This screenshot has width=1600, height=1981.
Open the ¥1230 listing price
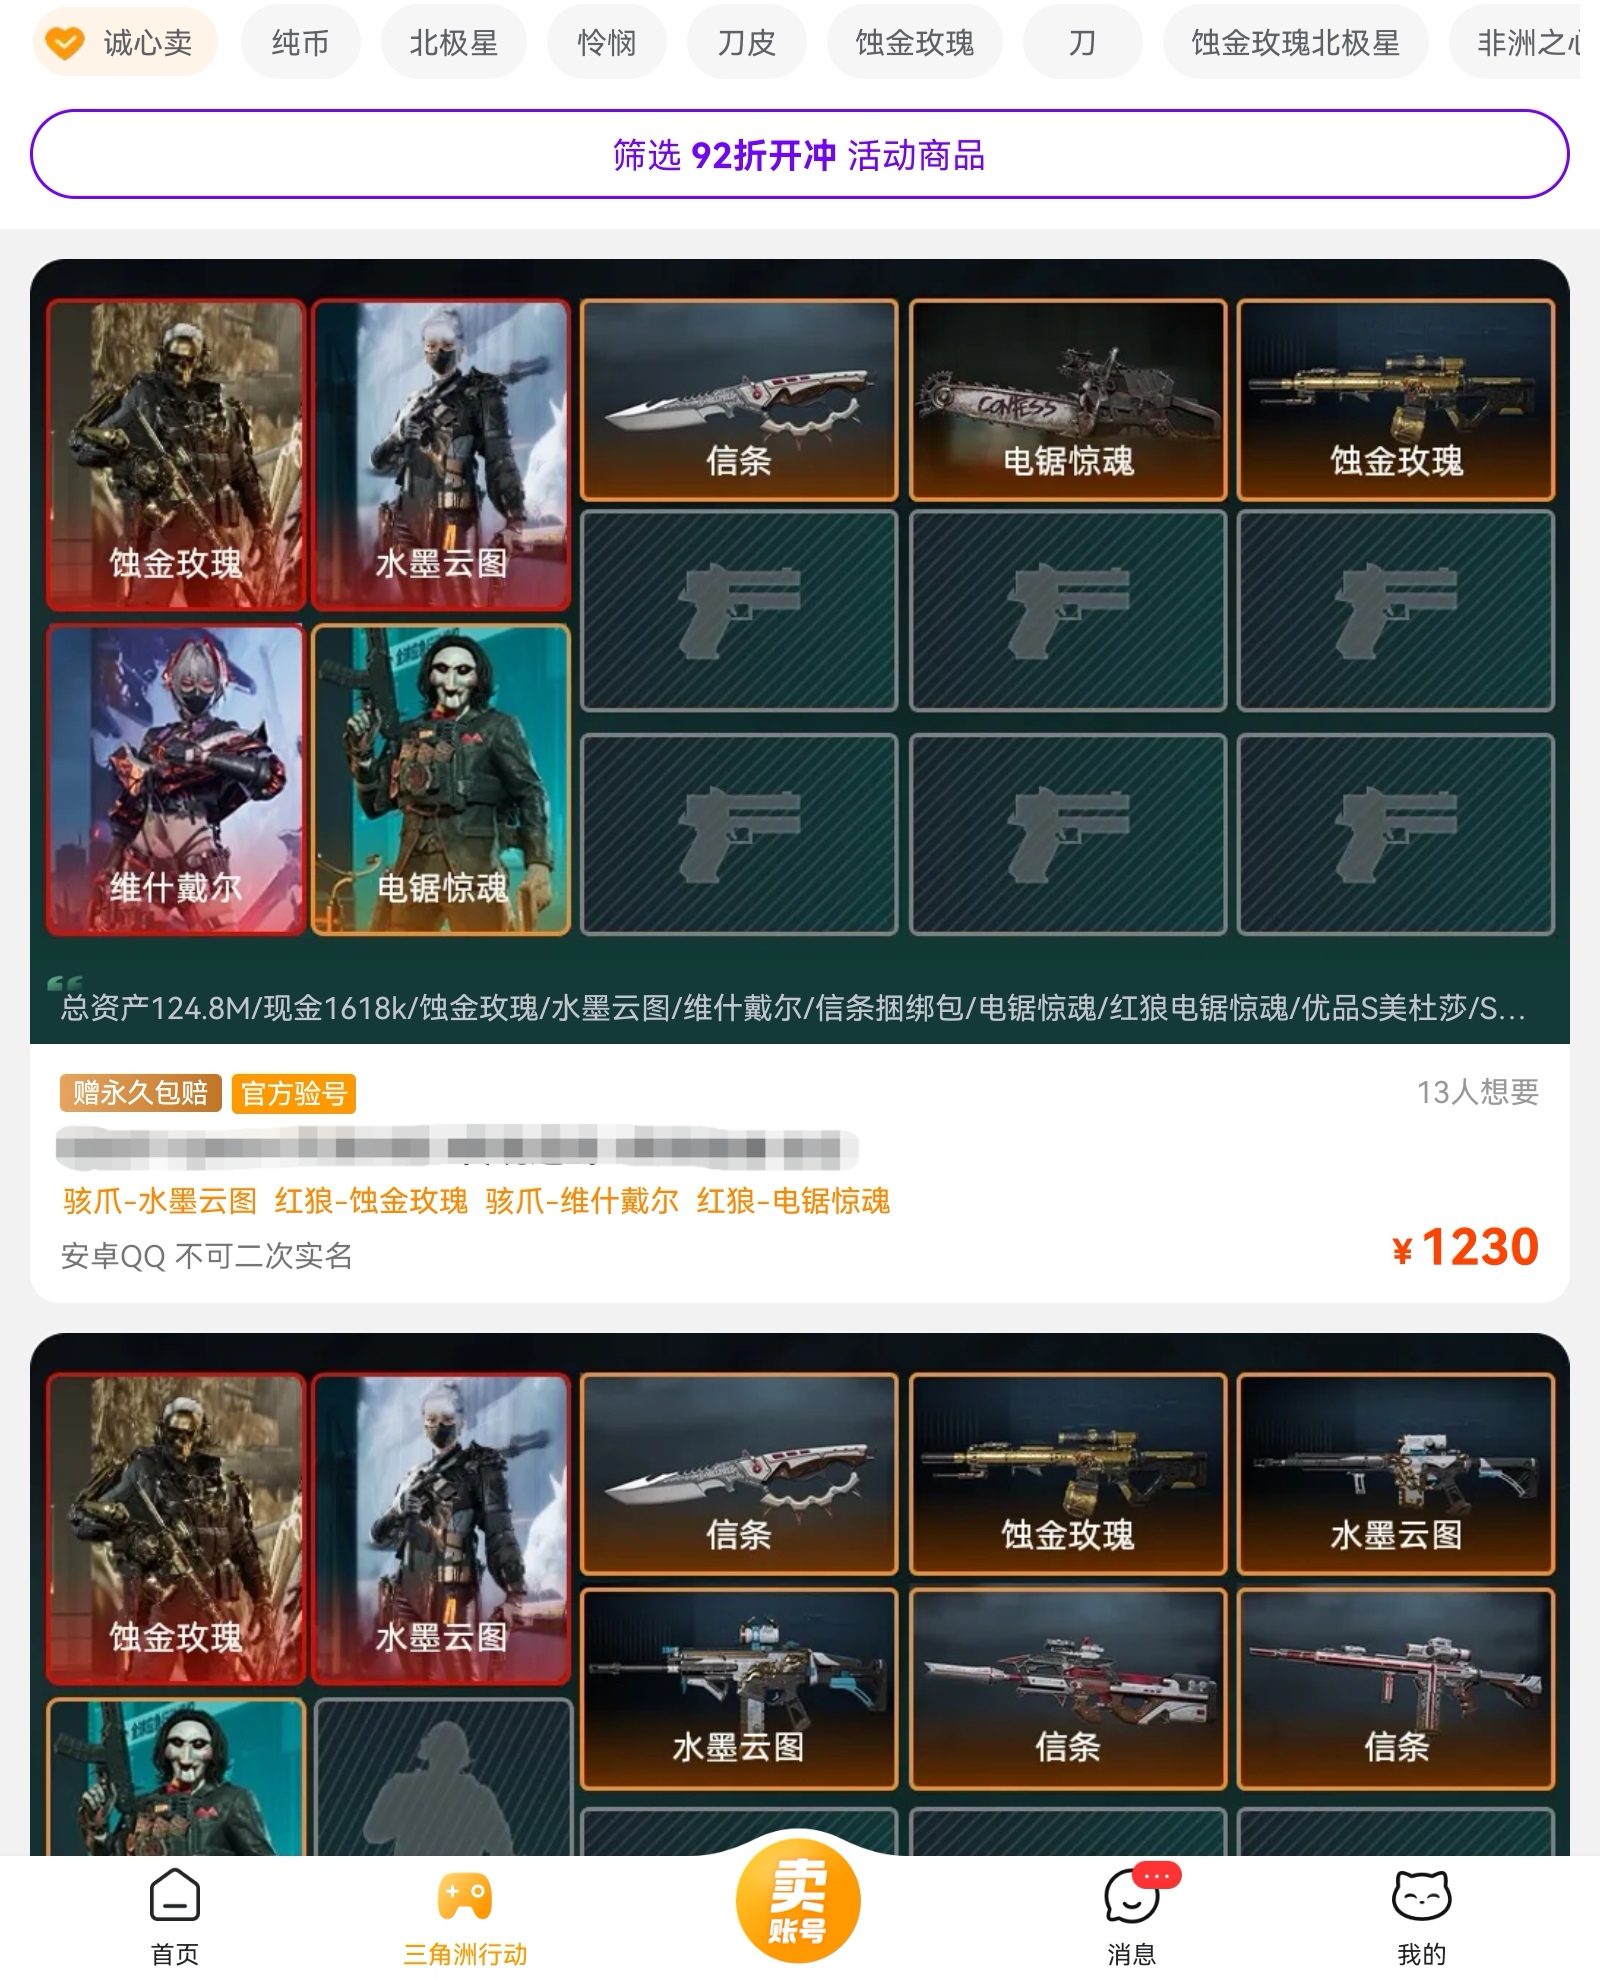pyautogui.click(x=1465, y=1247)
